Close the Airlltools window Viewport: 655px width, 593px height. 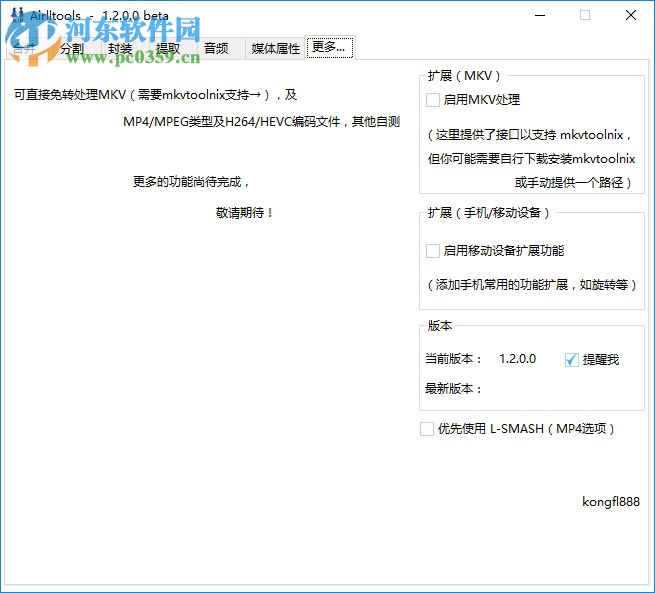[631, 15]
